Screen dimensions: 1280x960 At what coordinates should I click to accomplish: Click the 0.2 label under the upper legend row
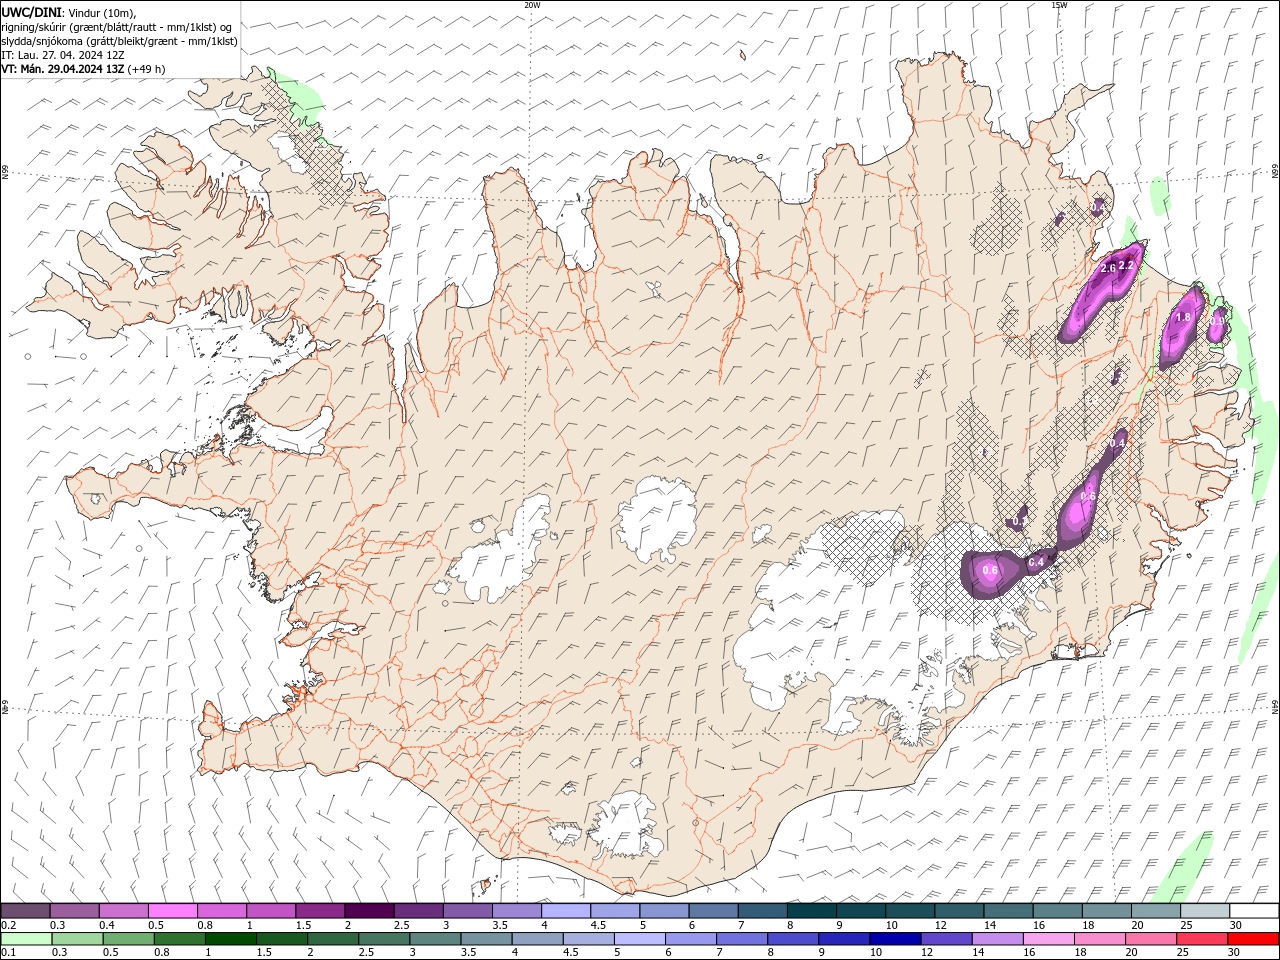click(x=7, y=925)
